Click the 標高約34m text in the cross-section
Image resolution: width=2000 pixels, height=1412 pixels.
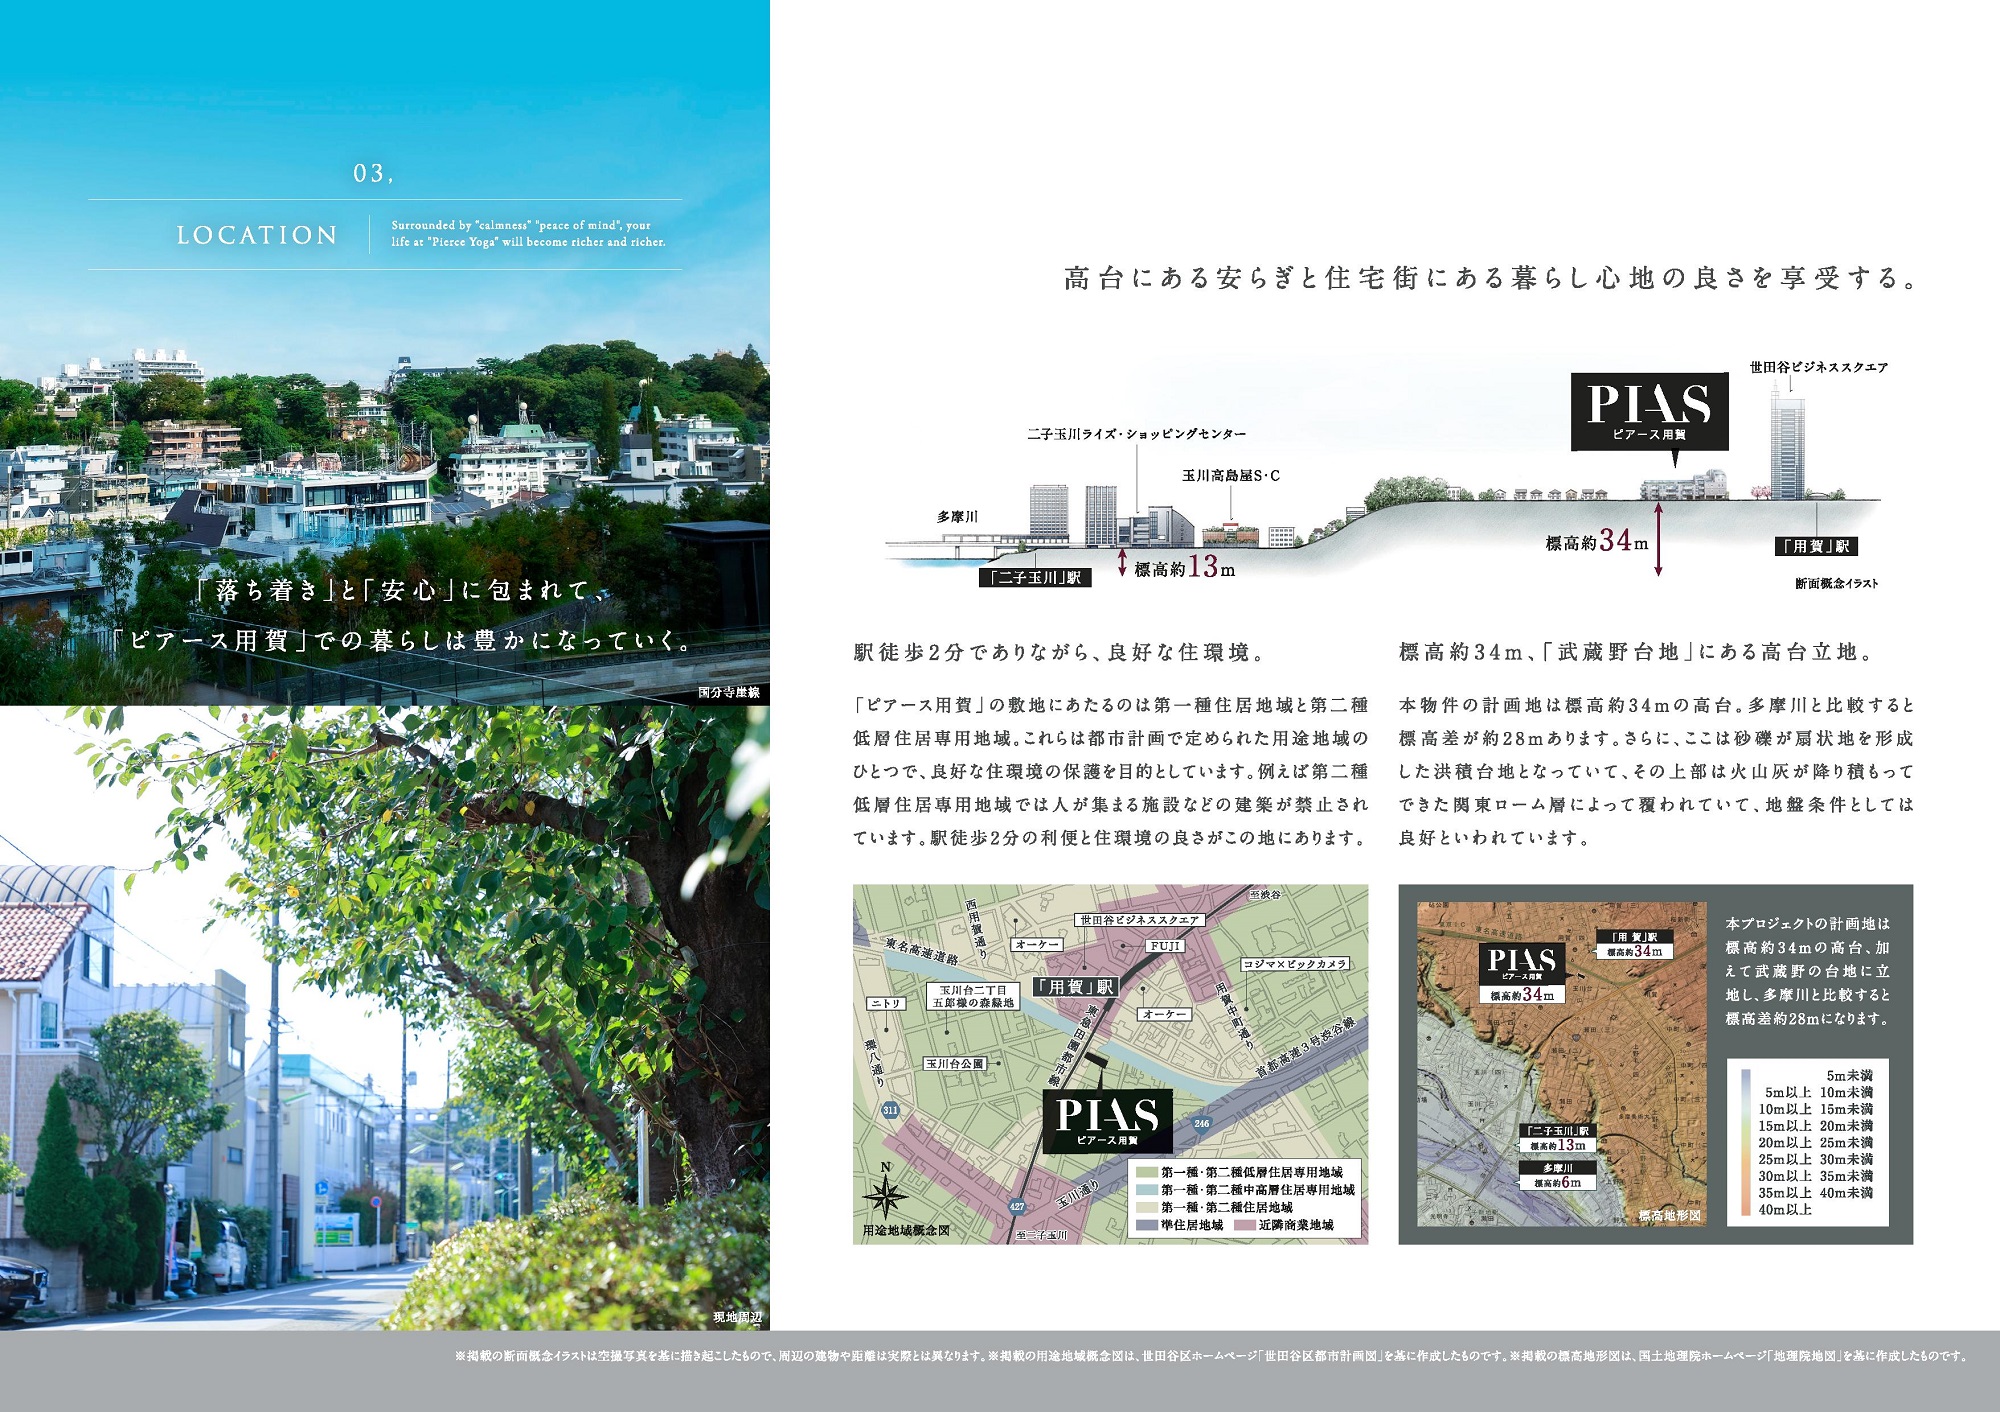[1597, 542]
